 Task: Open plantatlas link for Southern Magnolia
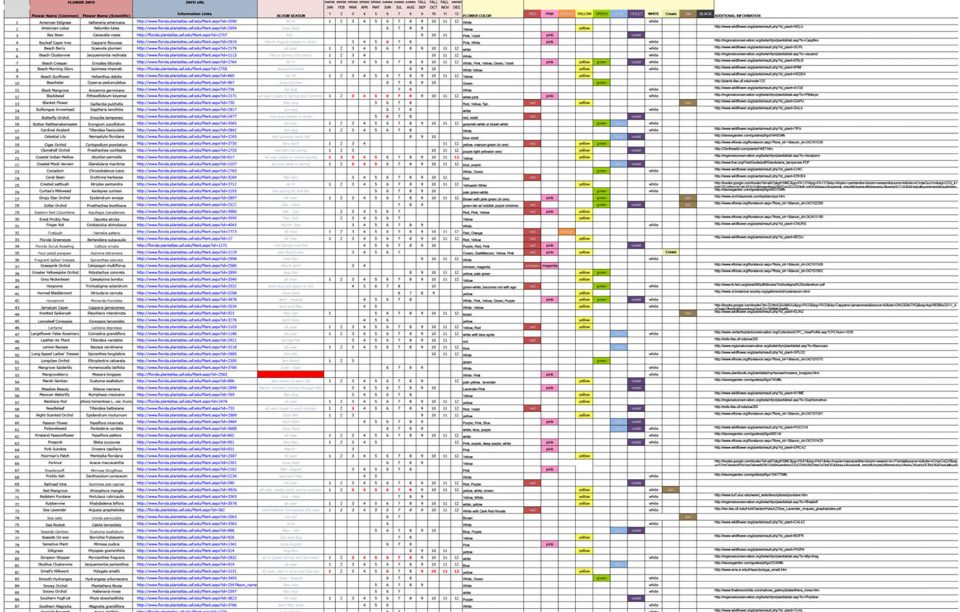point(186,606)
